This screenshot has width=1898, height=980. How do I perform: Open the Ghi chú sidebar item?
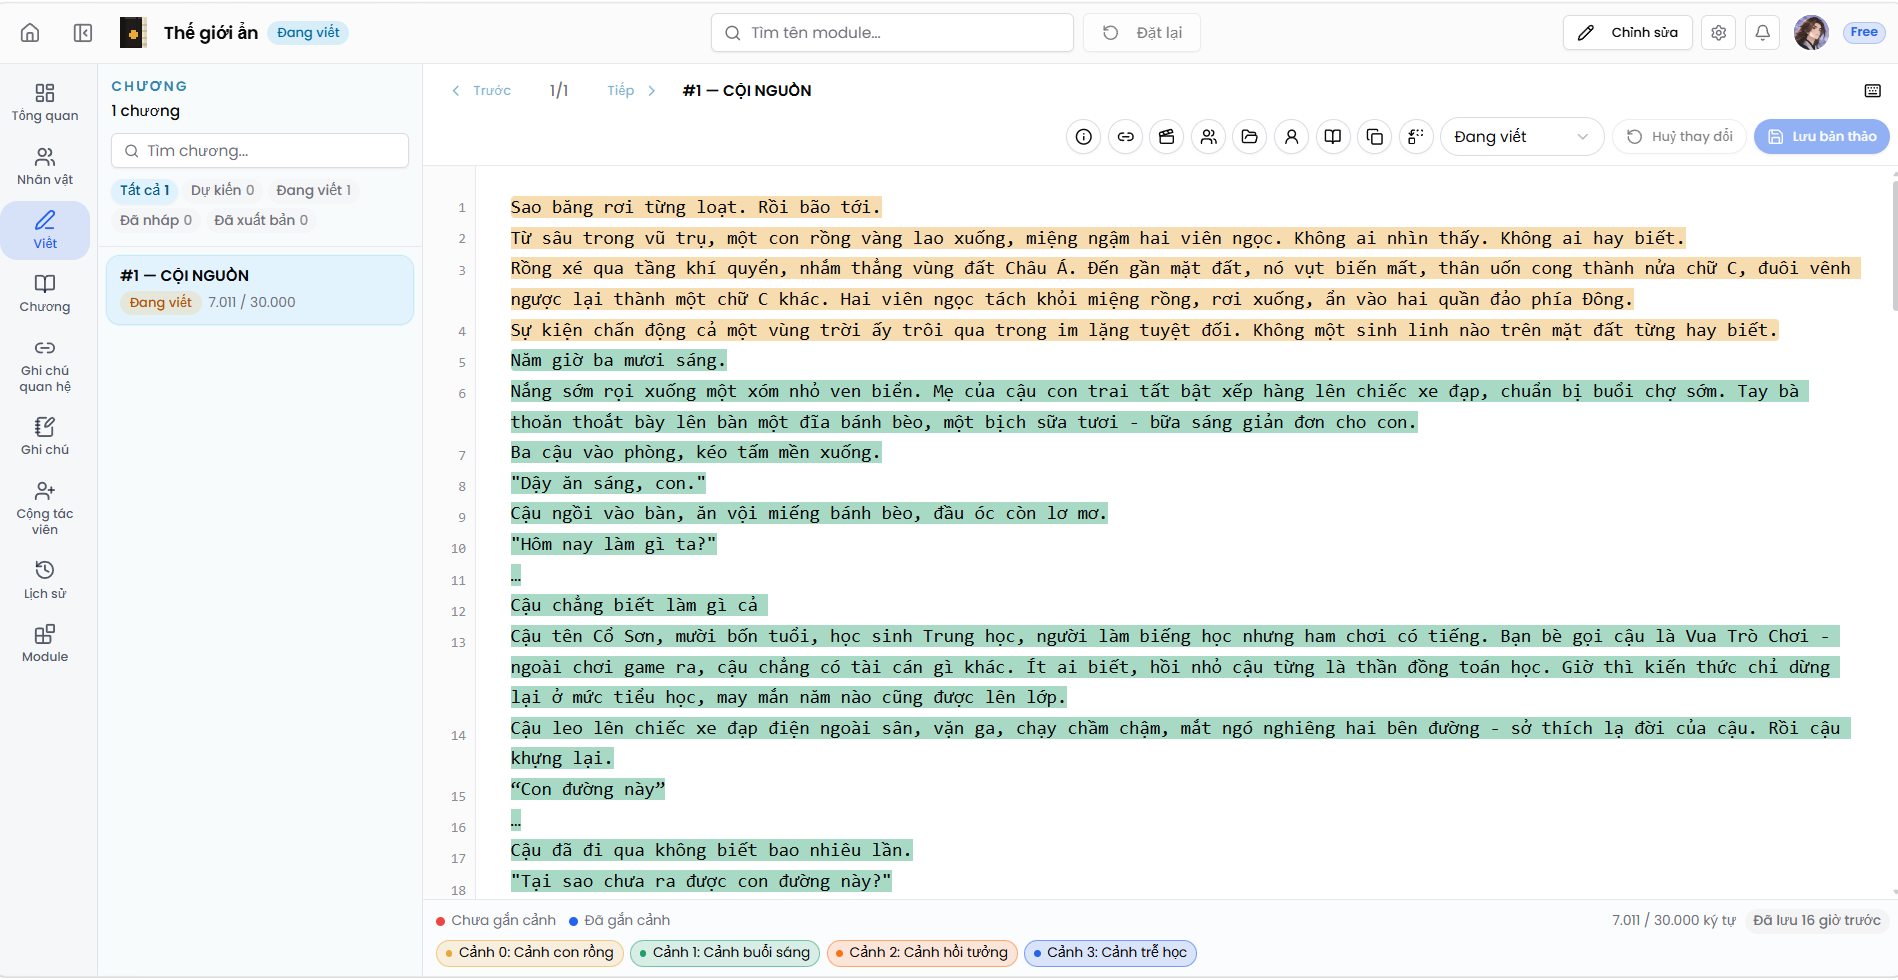[x=45, y=437]
